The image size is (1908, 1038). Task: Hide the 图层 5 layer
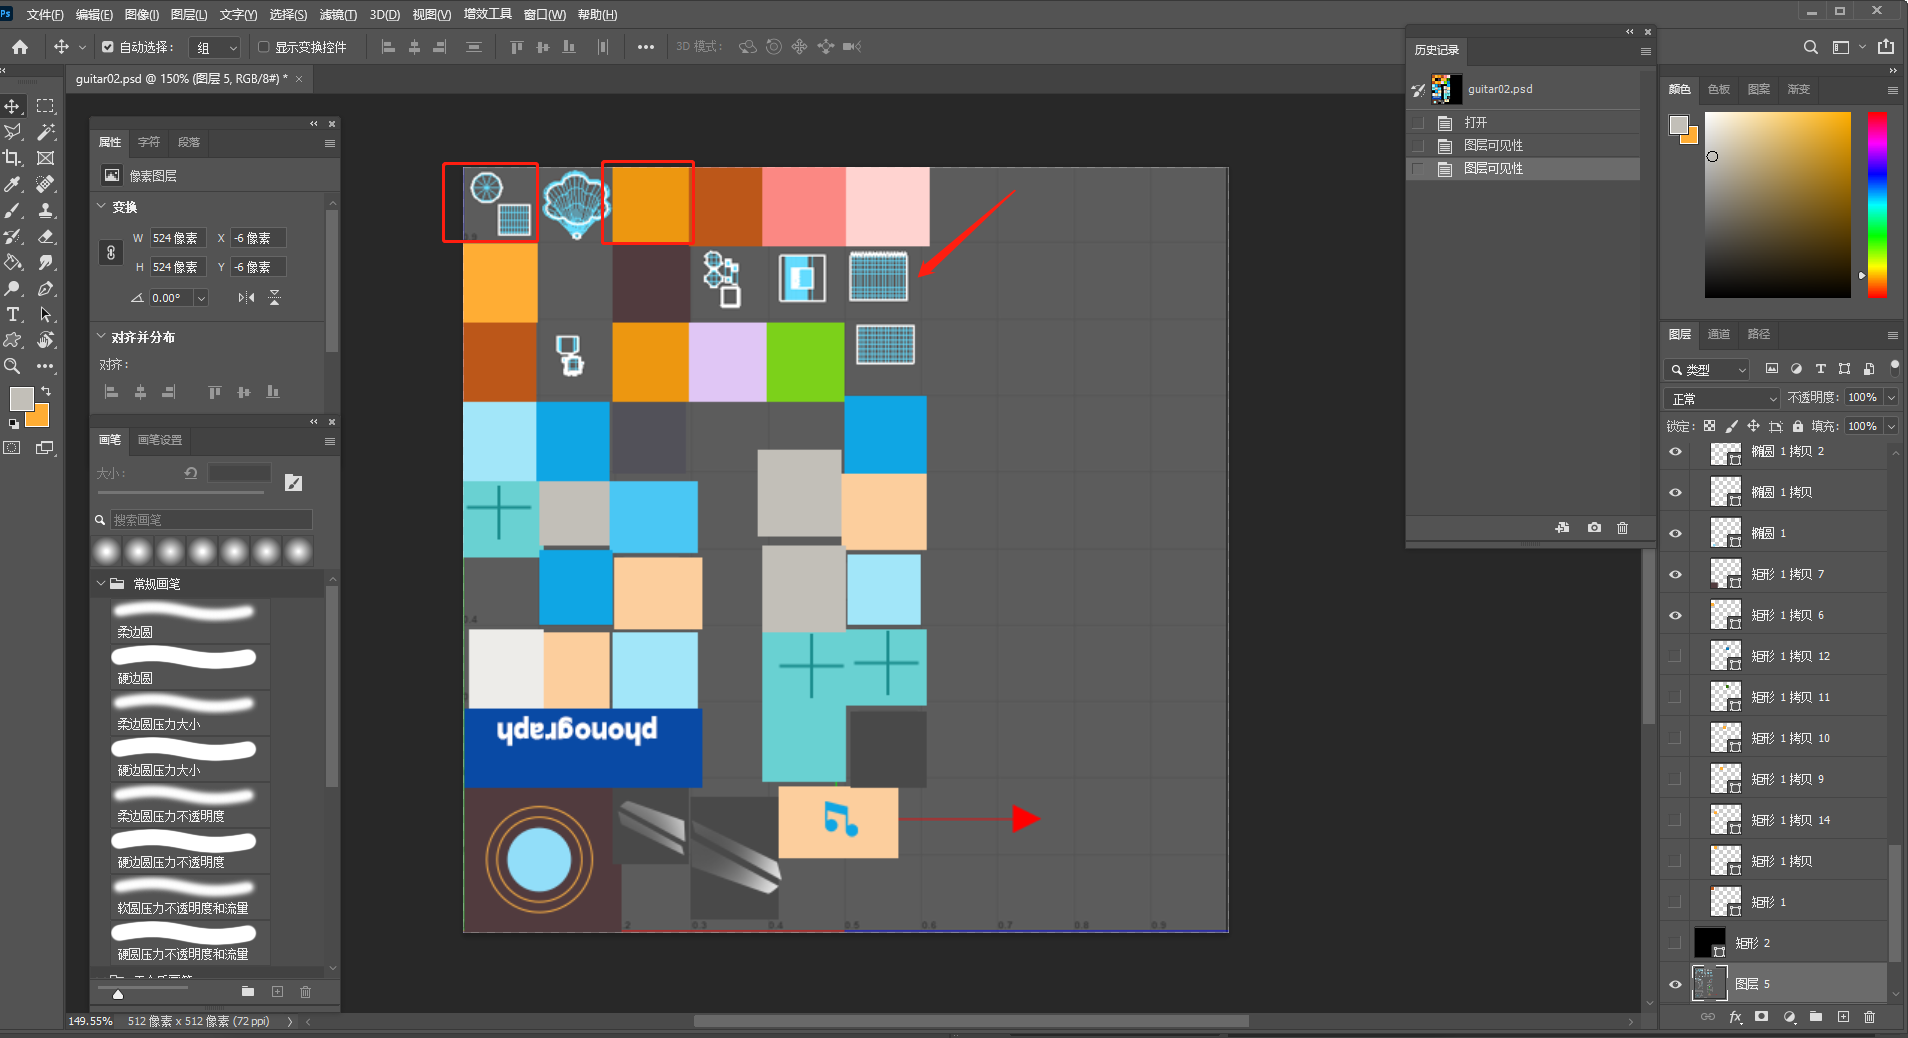[1675, 985]
